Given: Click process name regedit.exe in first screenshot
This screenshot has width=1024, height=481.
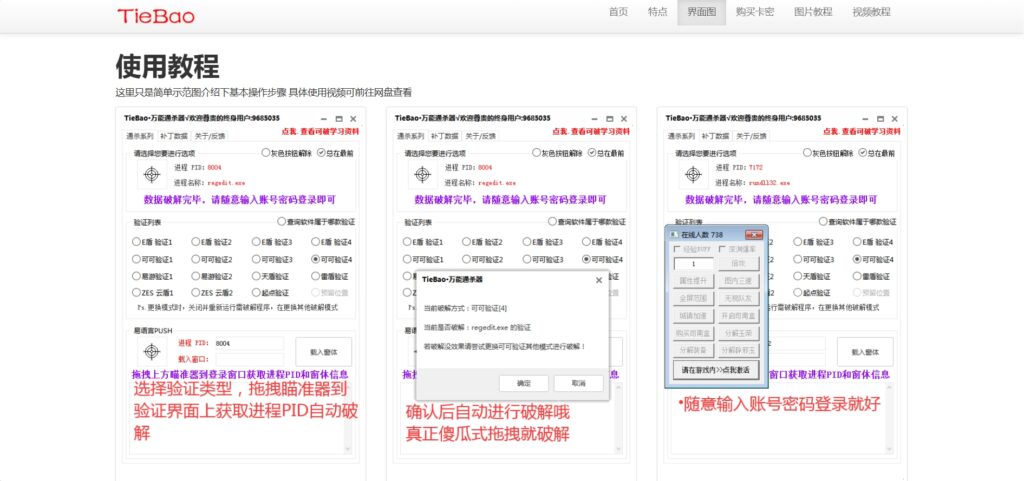Looking at the screenshot, I should pyautogui.click(x=226, y=183).
